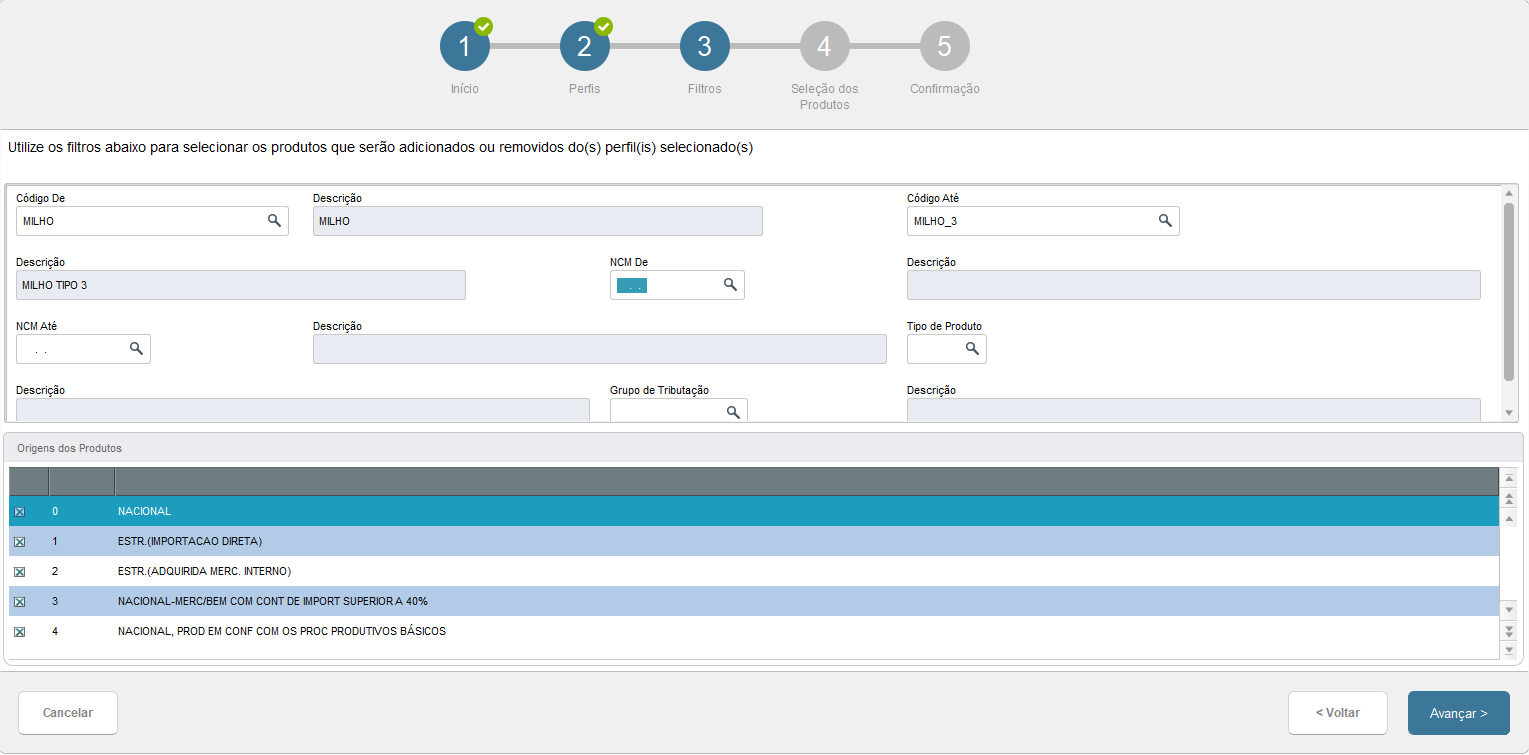This screenshot has height=755, width=1529.
Task: Click the filter panel scroll-up arrow
Action: 1509,192
